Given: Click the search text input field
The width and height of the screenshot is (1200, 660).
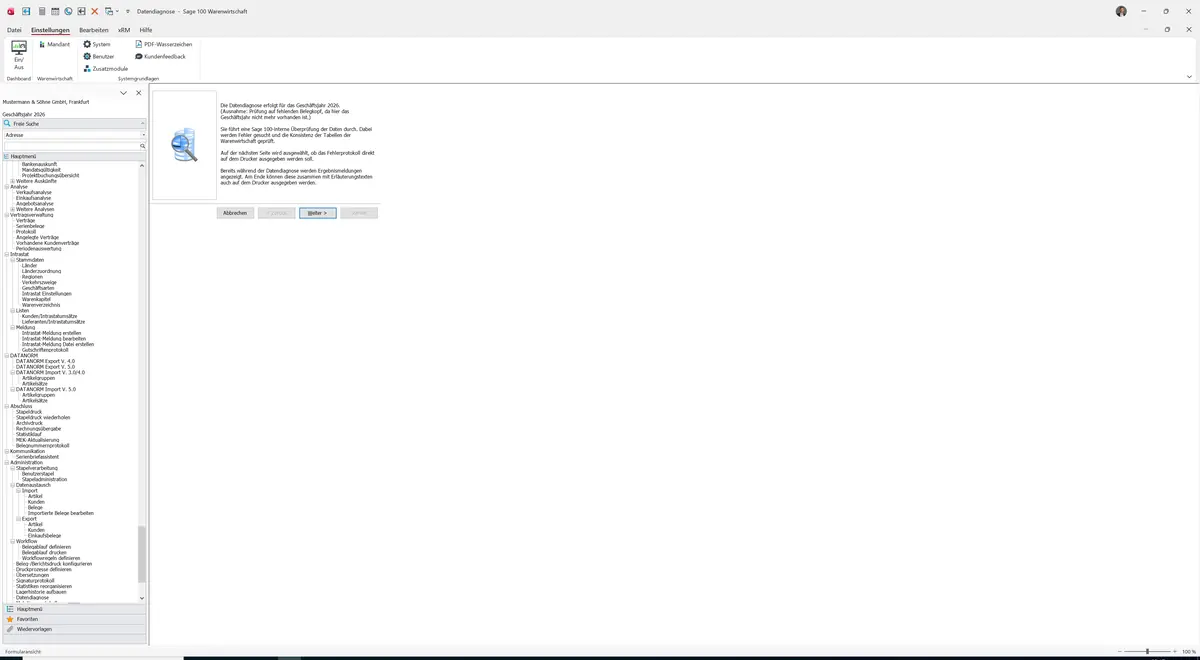Looking at the screenshot, I should [x=71, y=146].
